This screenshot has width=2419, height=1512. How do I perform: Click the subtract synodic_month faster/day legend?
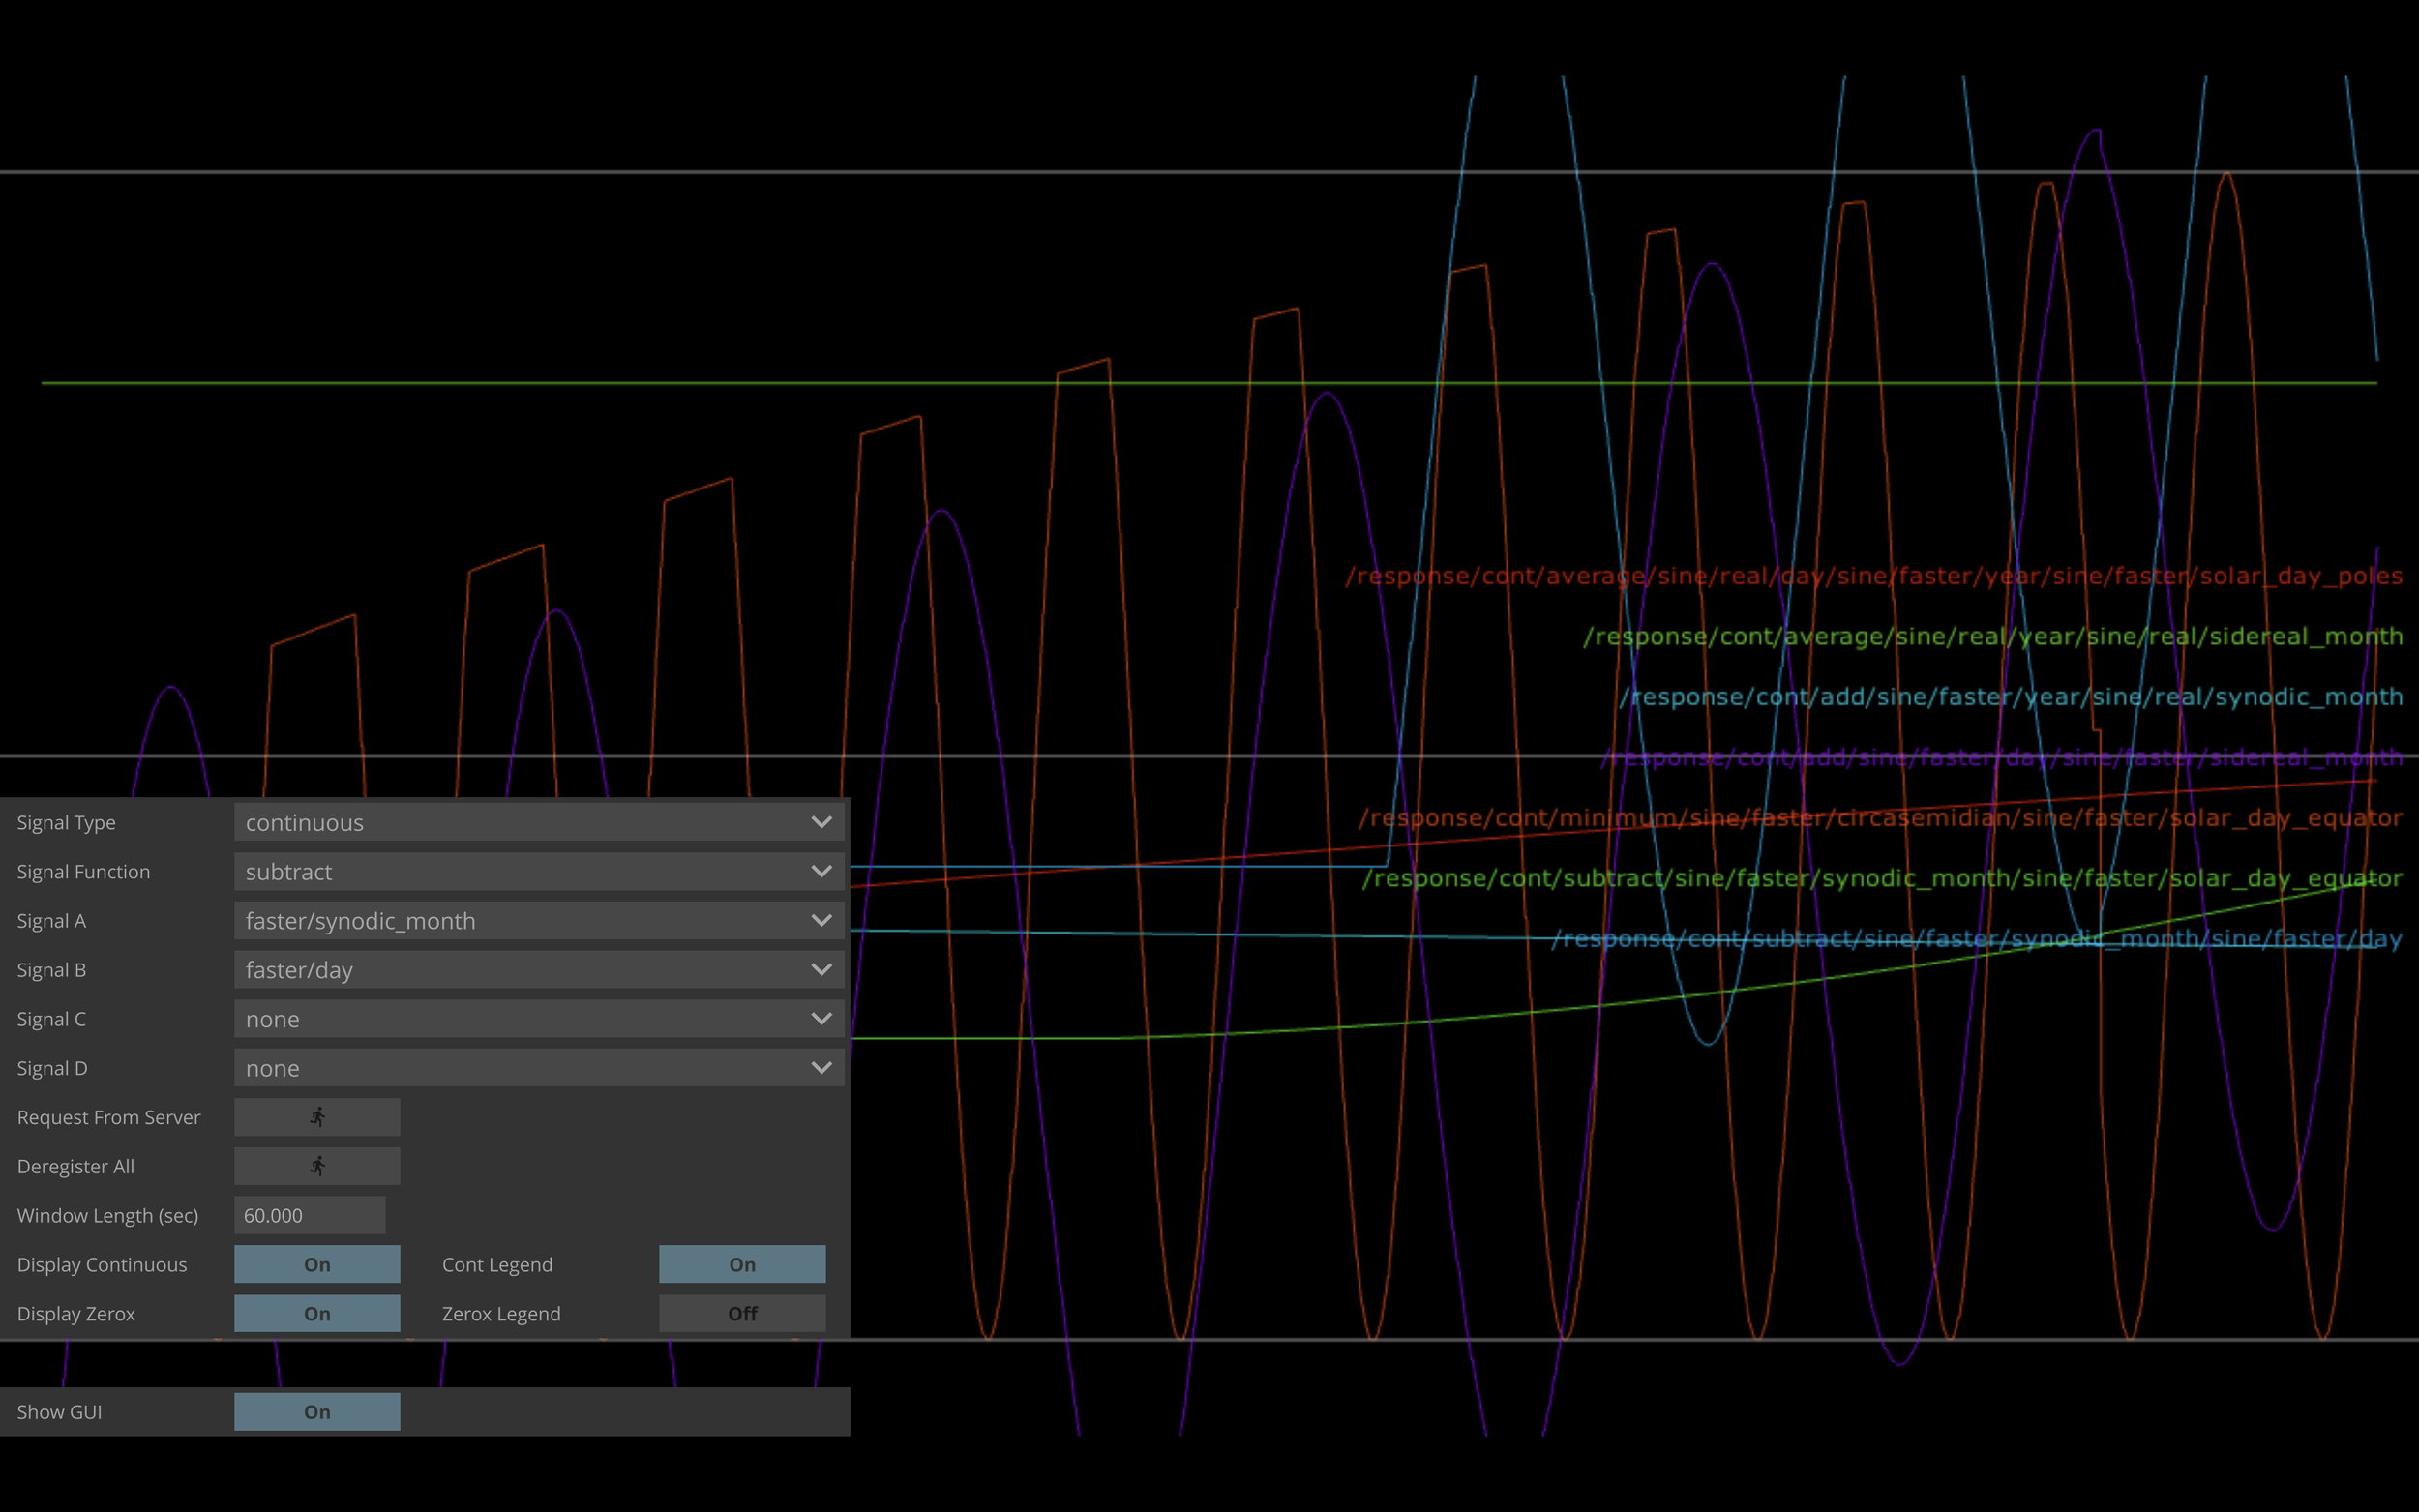click(1976, 939)
